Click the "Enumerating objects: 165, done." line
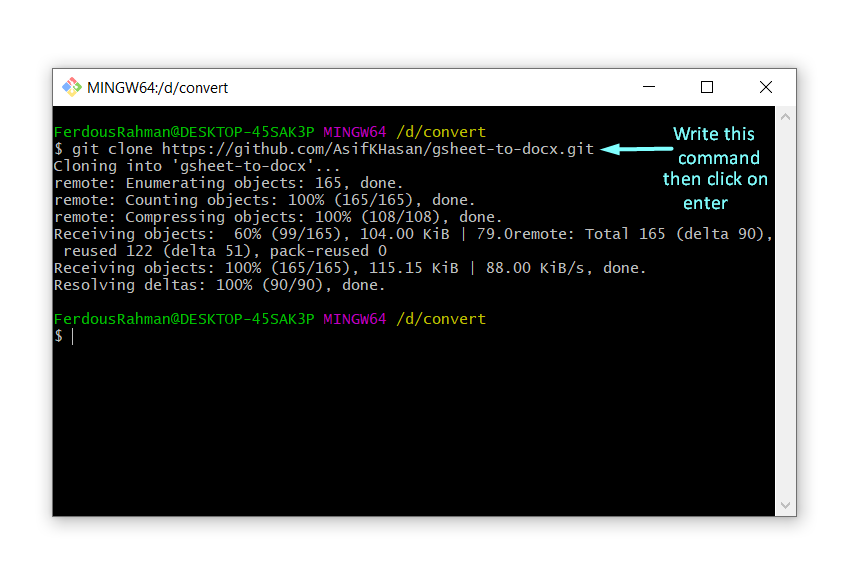The image size is (866, 585). point(229,183)
